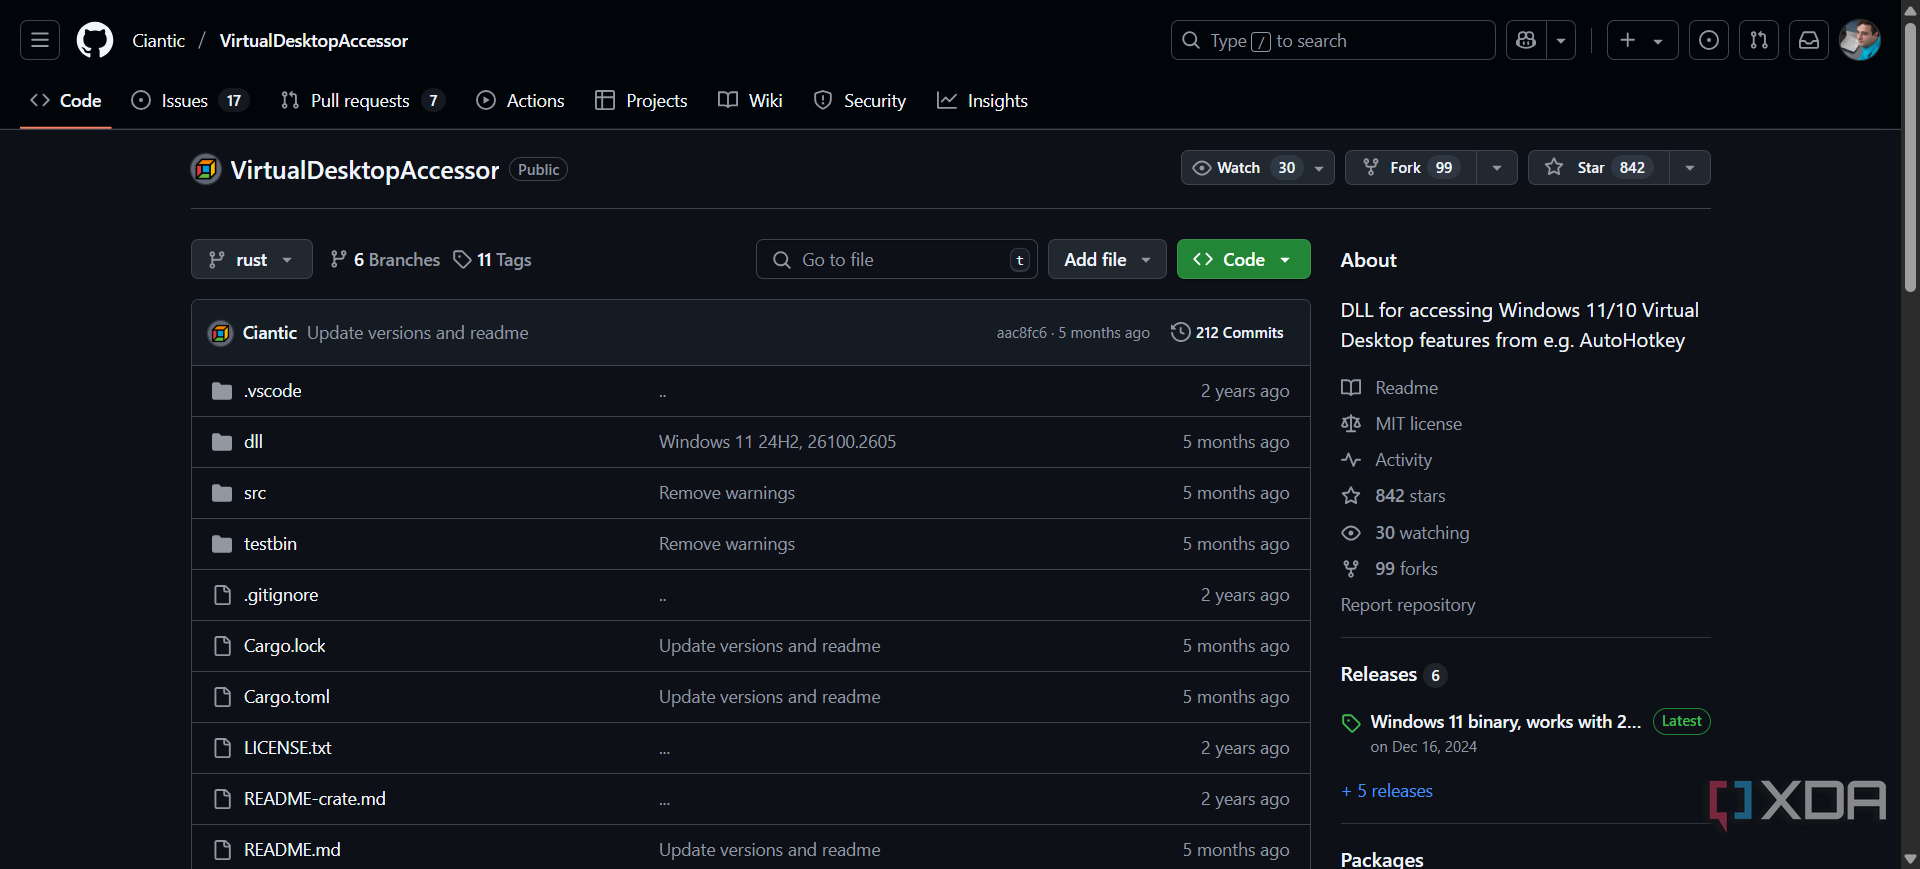View 11 Tags list

click(492, 260)
